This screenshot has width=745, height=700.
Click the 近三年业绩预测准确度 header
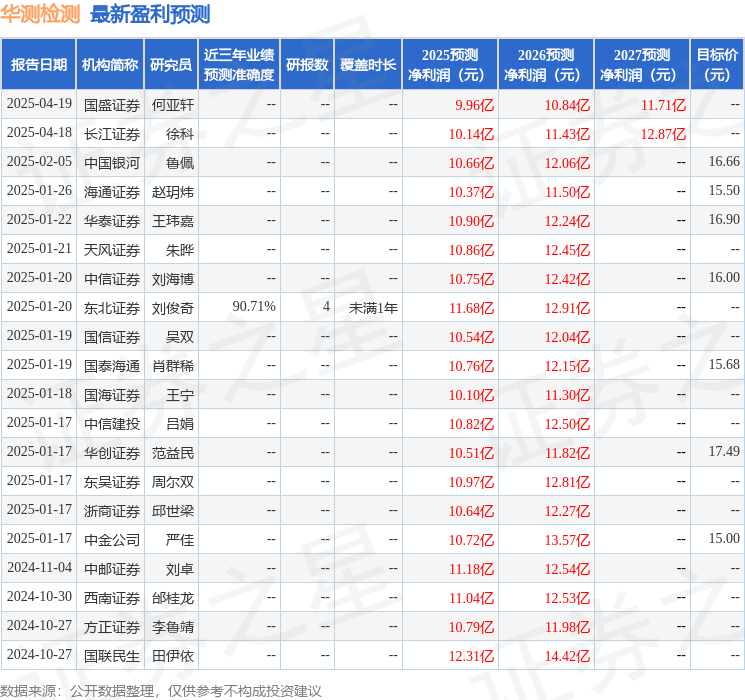pos(239,65)
